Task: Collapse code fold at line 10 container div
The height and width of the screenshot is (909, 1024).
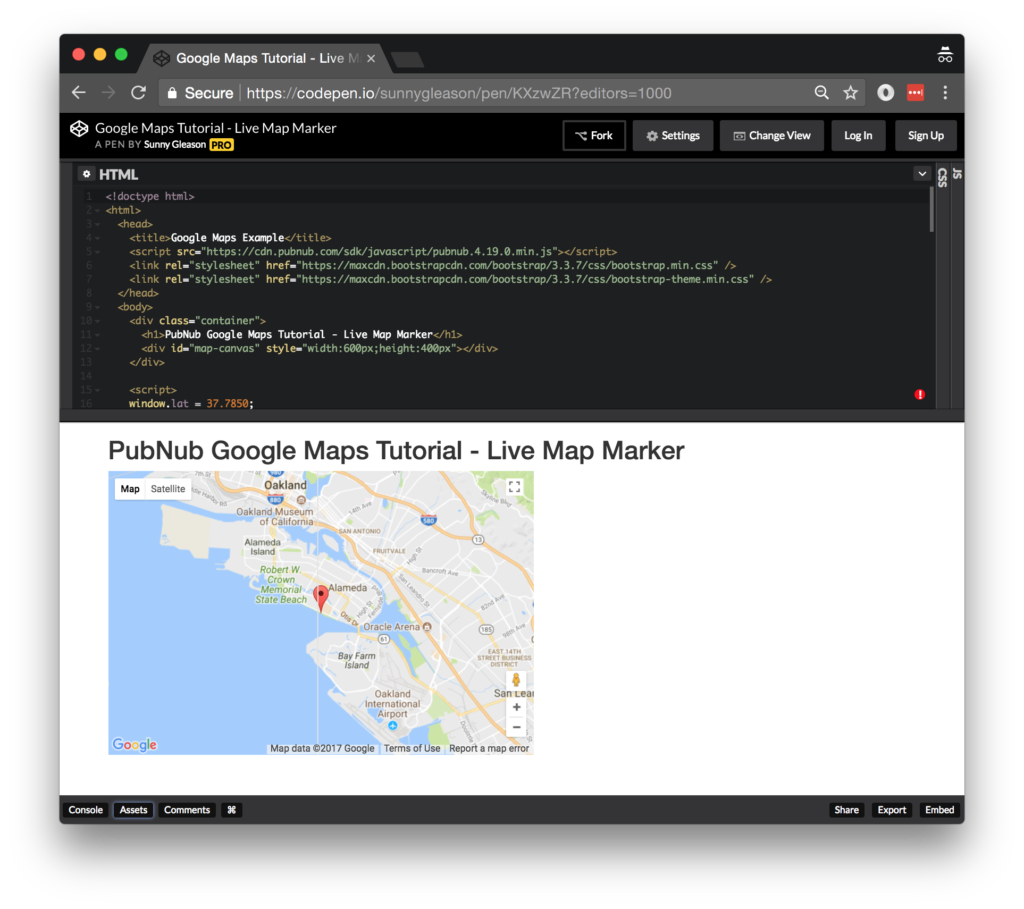Action: [97, 321]
